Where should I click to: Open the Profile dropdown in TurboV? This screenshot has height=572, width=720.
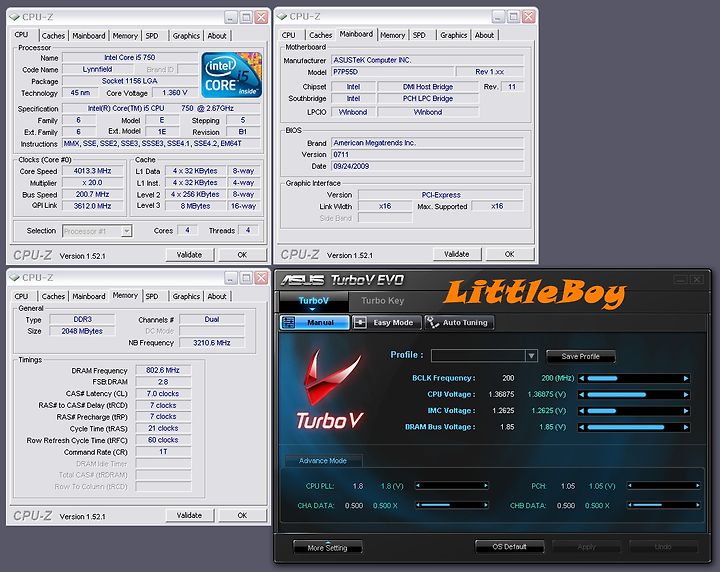click(531, 356)
